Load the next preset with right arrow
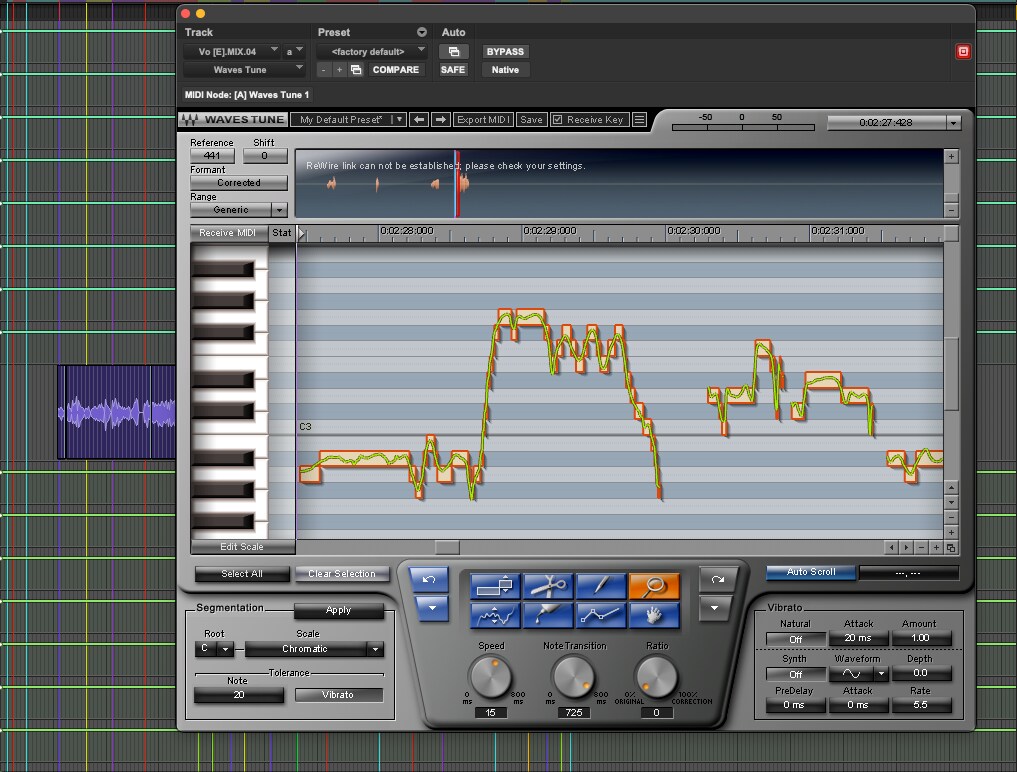This screenshot has width=1017, height=772. click(440, 119)
